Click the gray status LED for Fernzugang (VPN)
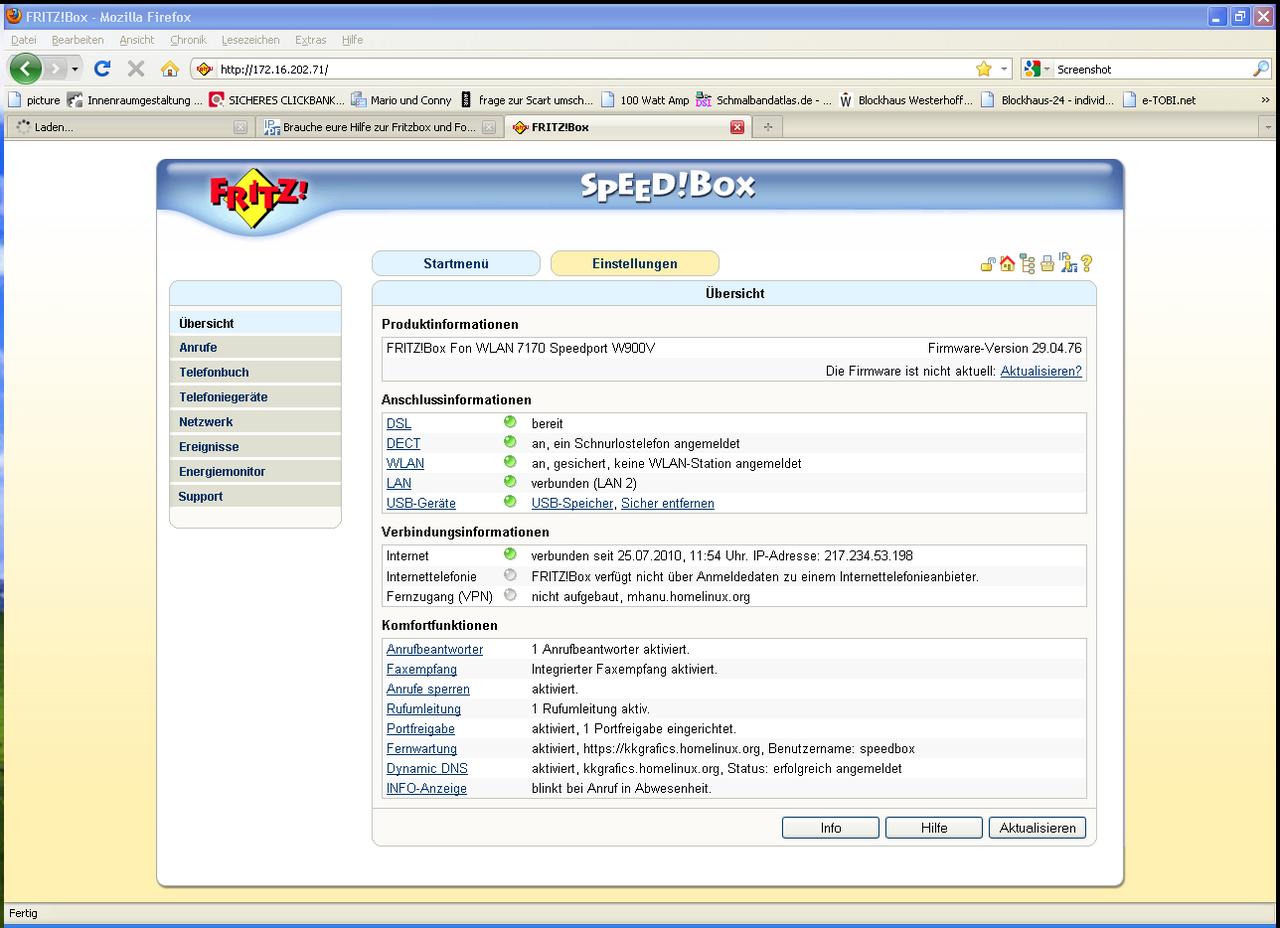 click(510, 595)
